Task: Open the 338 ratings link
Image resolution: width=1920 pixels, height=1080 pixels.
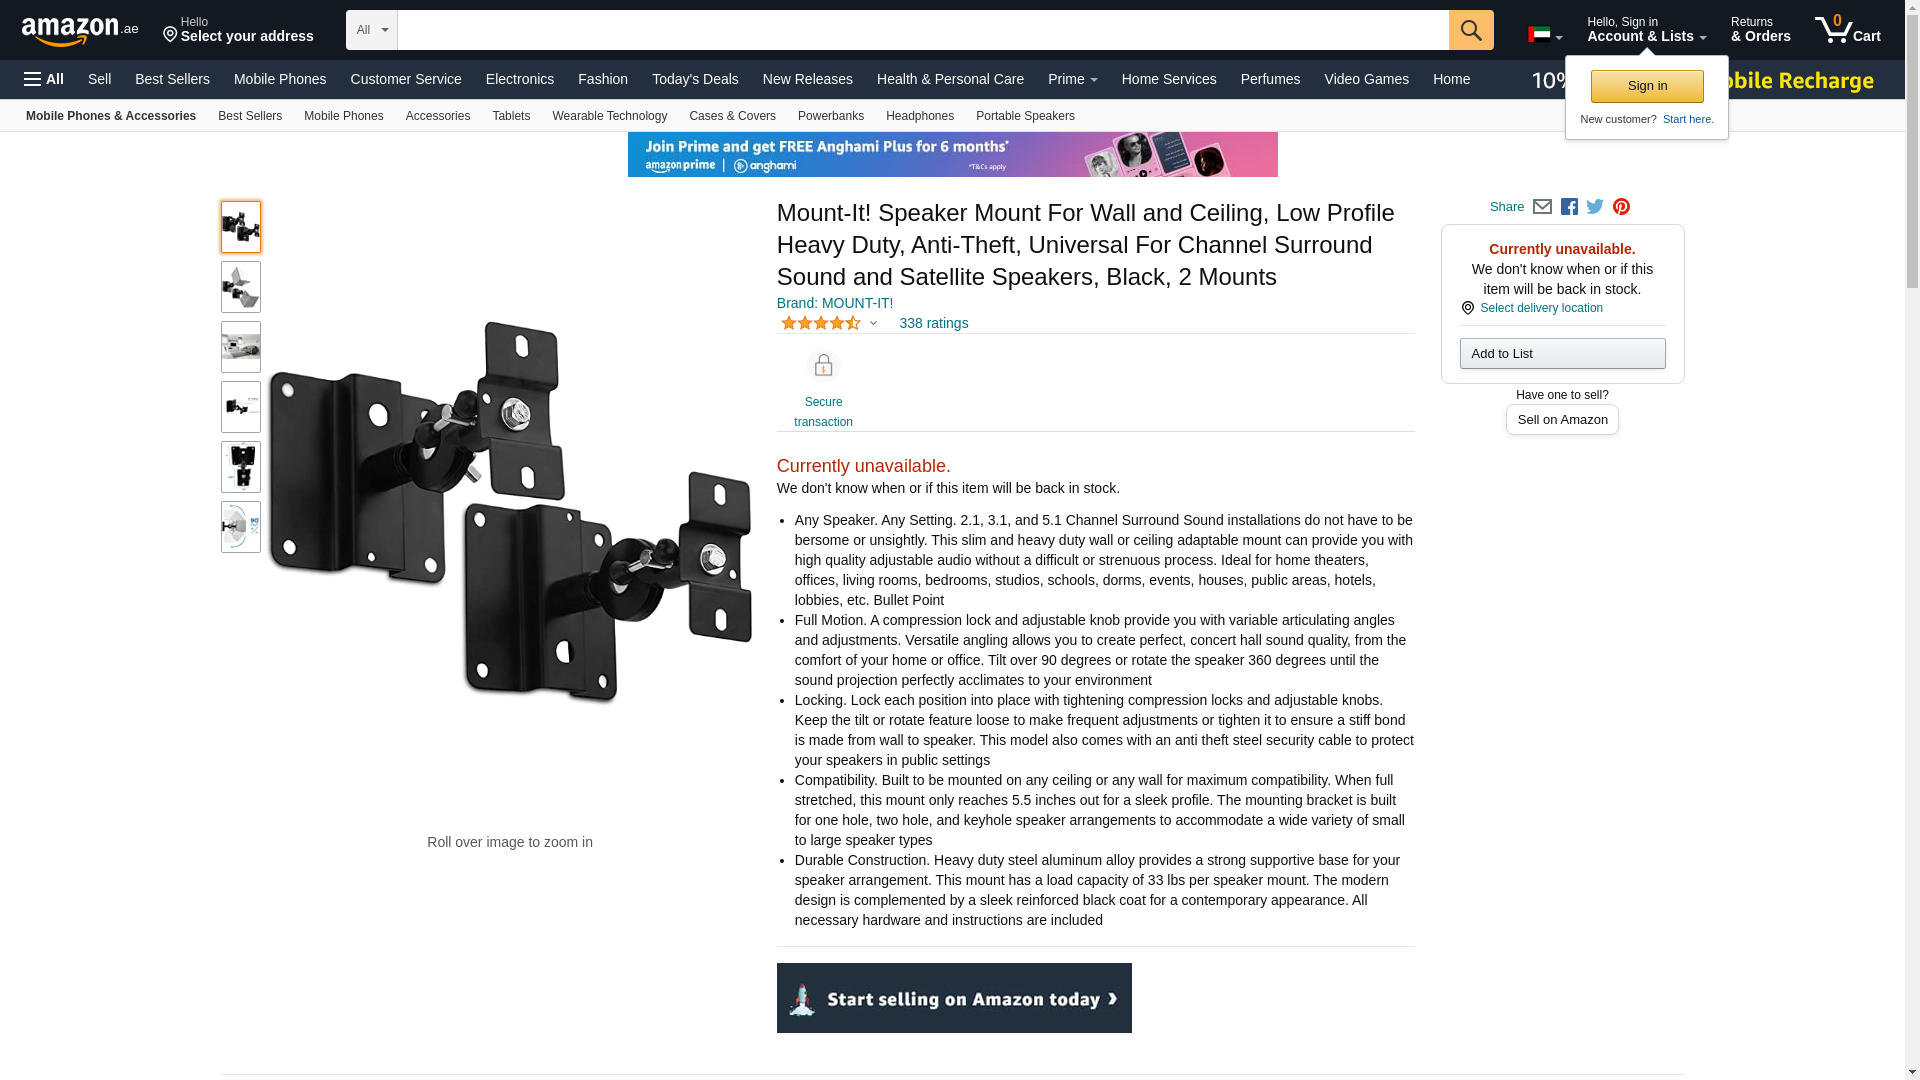Action: click(x=933, y=323)
